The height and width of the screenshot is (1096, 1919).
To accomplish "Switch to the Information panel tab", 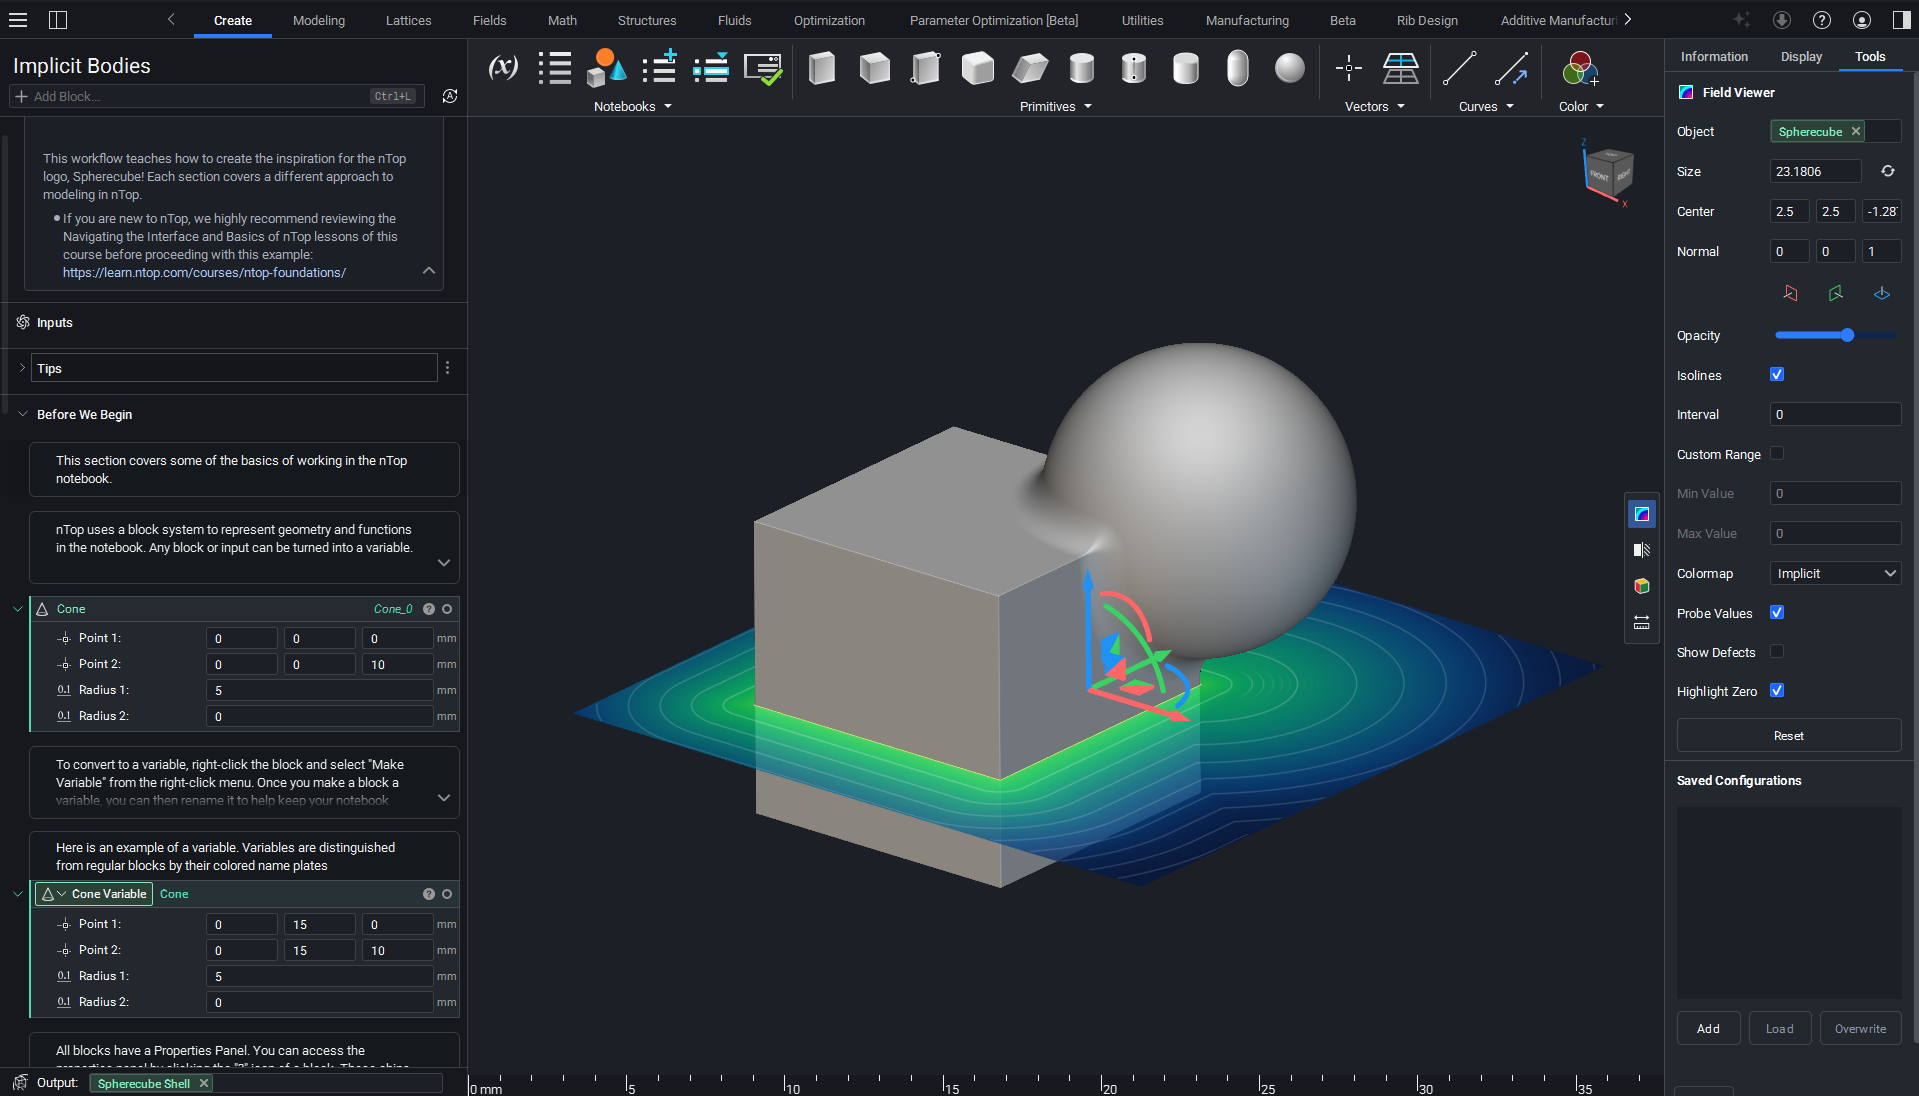I will pyautogui.click(x=1714, y=57).
